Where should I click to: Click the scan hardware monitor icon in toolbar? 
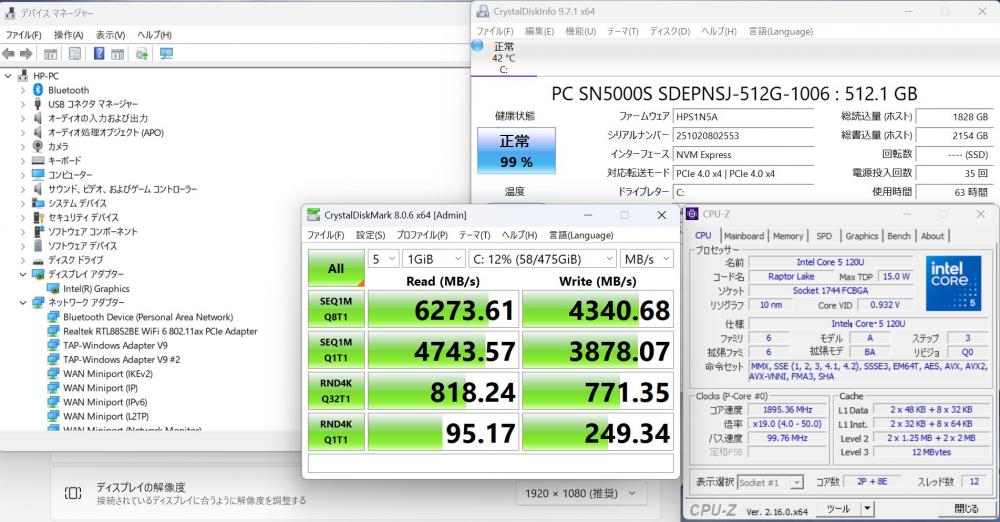point(166,54)
